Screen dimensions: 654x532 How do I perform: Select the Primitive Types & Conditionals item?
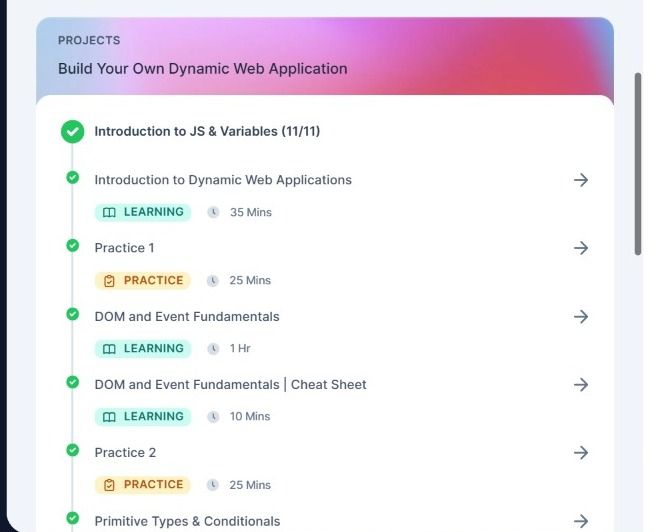(x=187, y=521)
